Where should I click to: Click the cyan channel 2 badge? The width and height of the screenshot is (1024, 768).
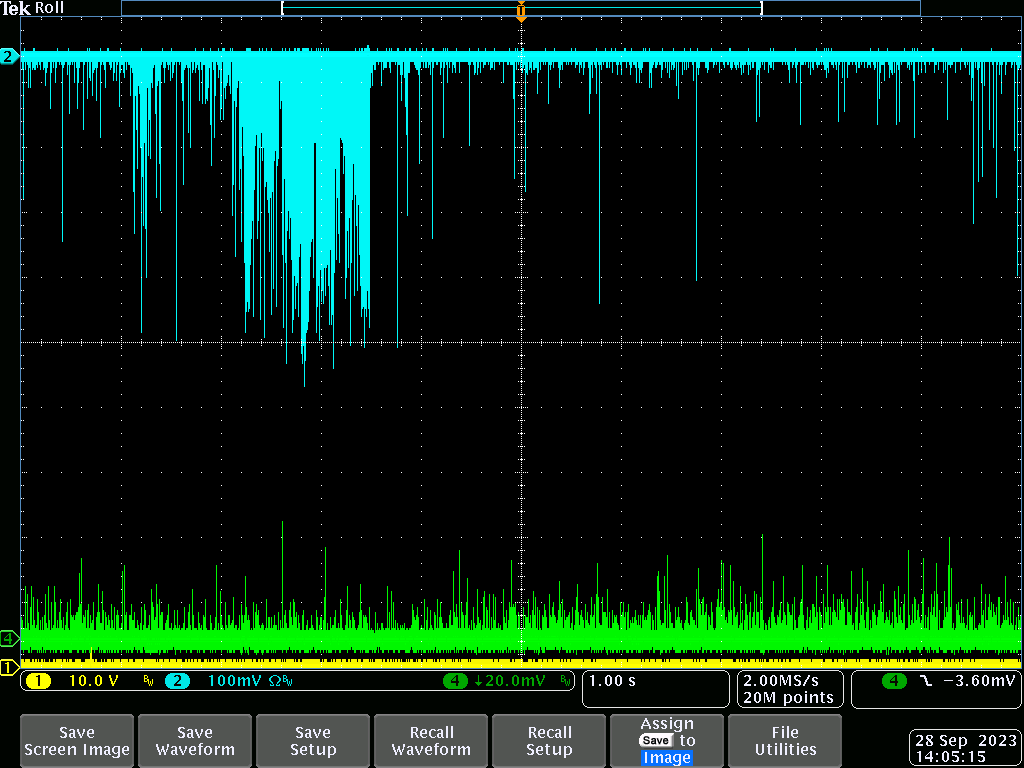[x=176, y=681]
